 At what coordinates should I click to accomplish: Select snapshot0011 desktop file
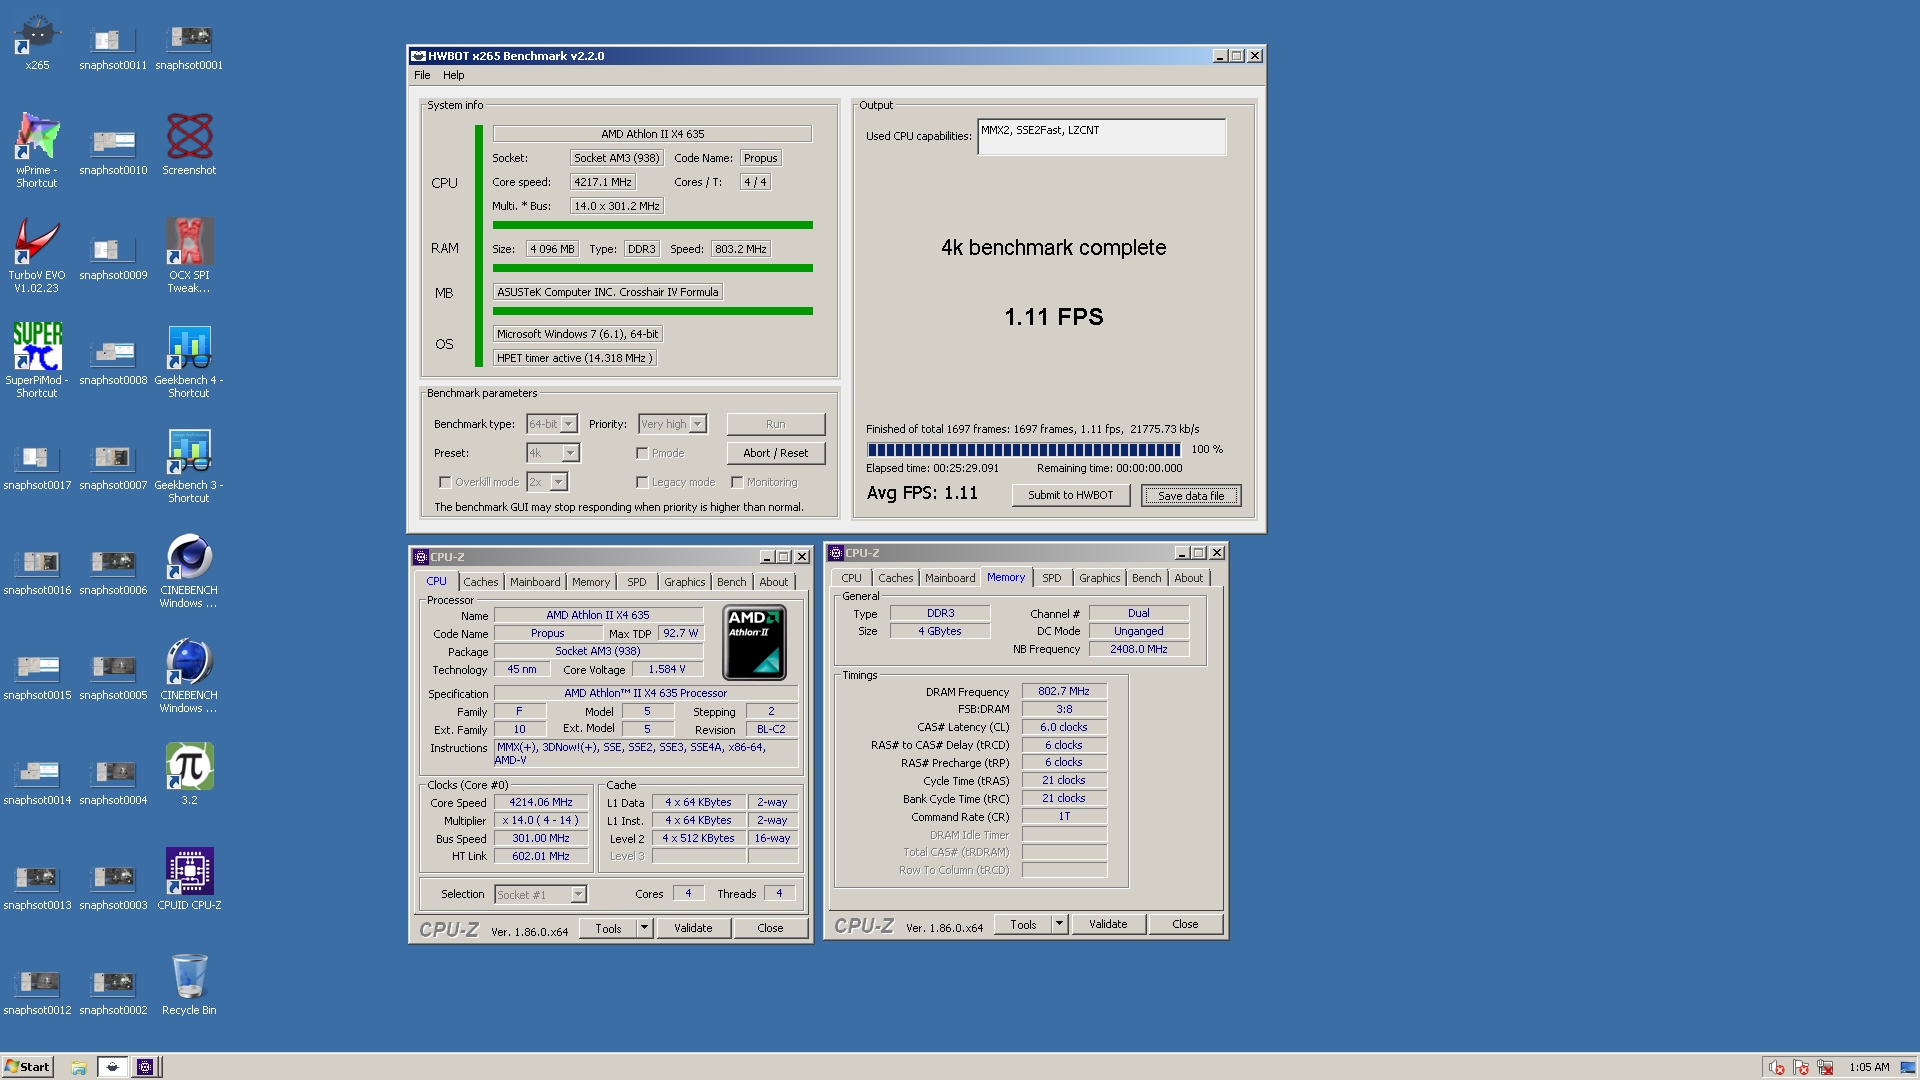click(113, 46)
